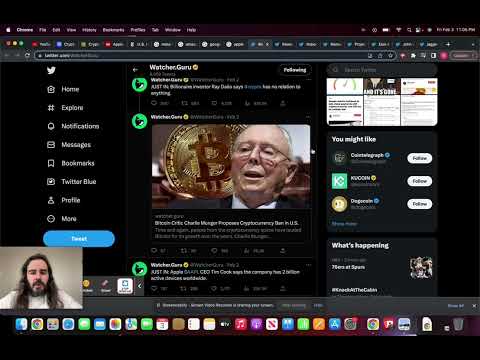Open Messages envelope in sidebar
Screen dimensions: 480x360
(x=69, y=145)
